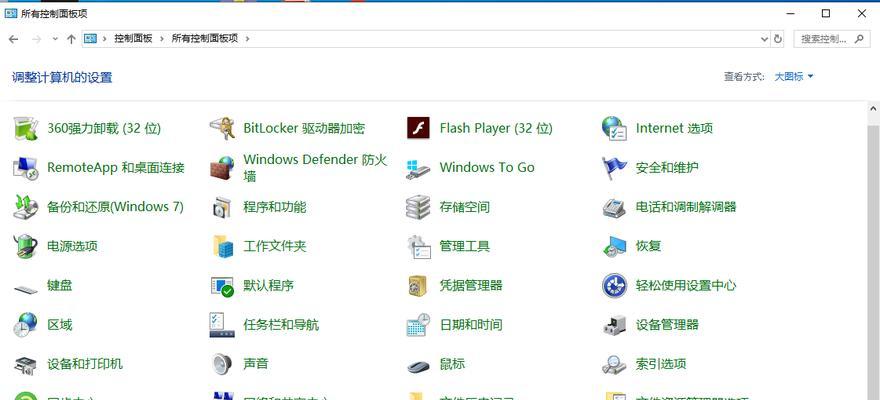The width and height of the screenshot is (880, 400).
Task: Open the 声音 speaker icon
Action: click(222, 364)
